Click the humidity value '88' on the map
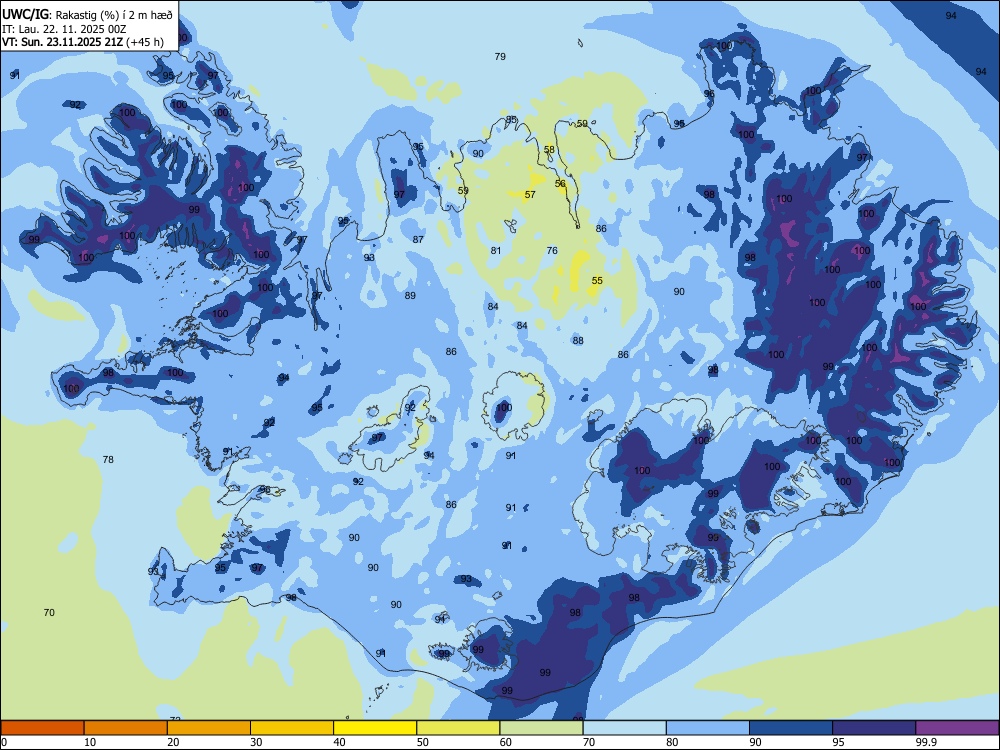 pyautogui.click(x=578, y=341)
